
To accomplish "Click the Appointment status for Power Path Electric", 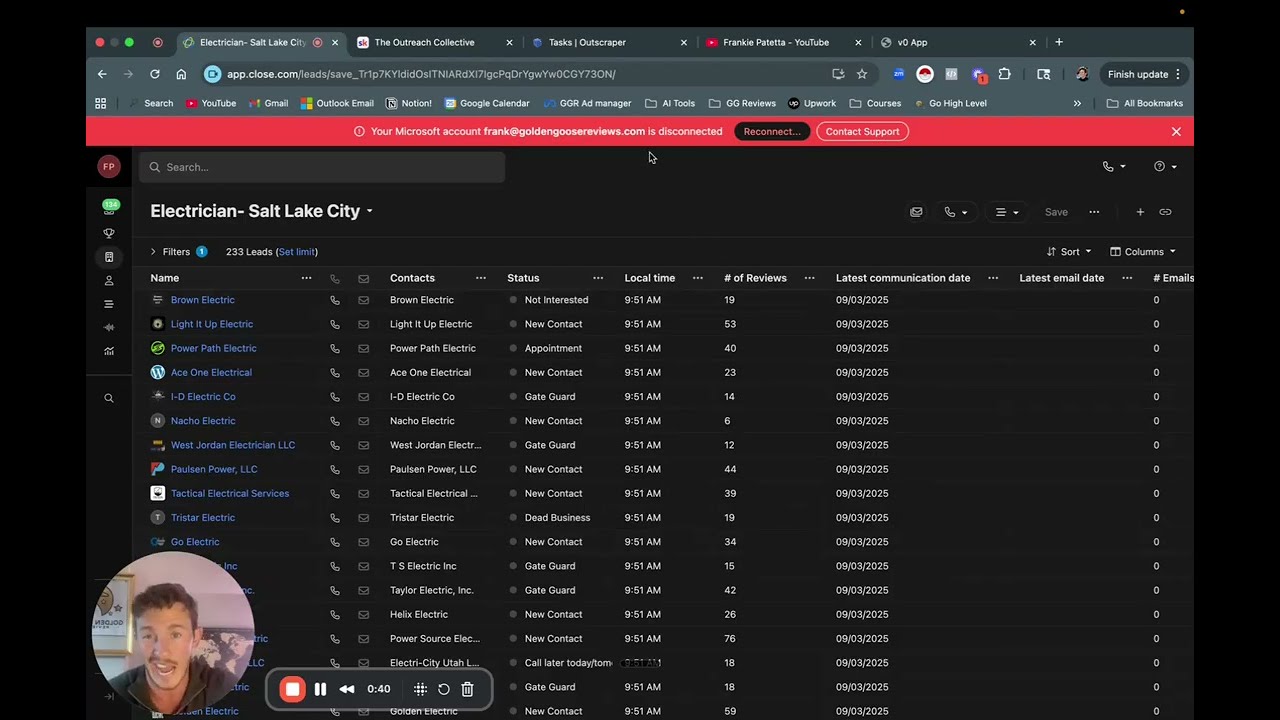I will click(553, 348).
